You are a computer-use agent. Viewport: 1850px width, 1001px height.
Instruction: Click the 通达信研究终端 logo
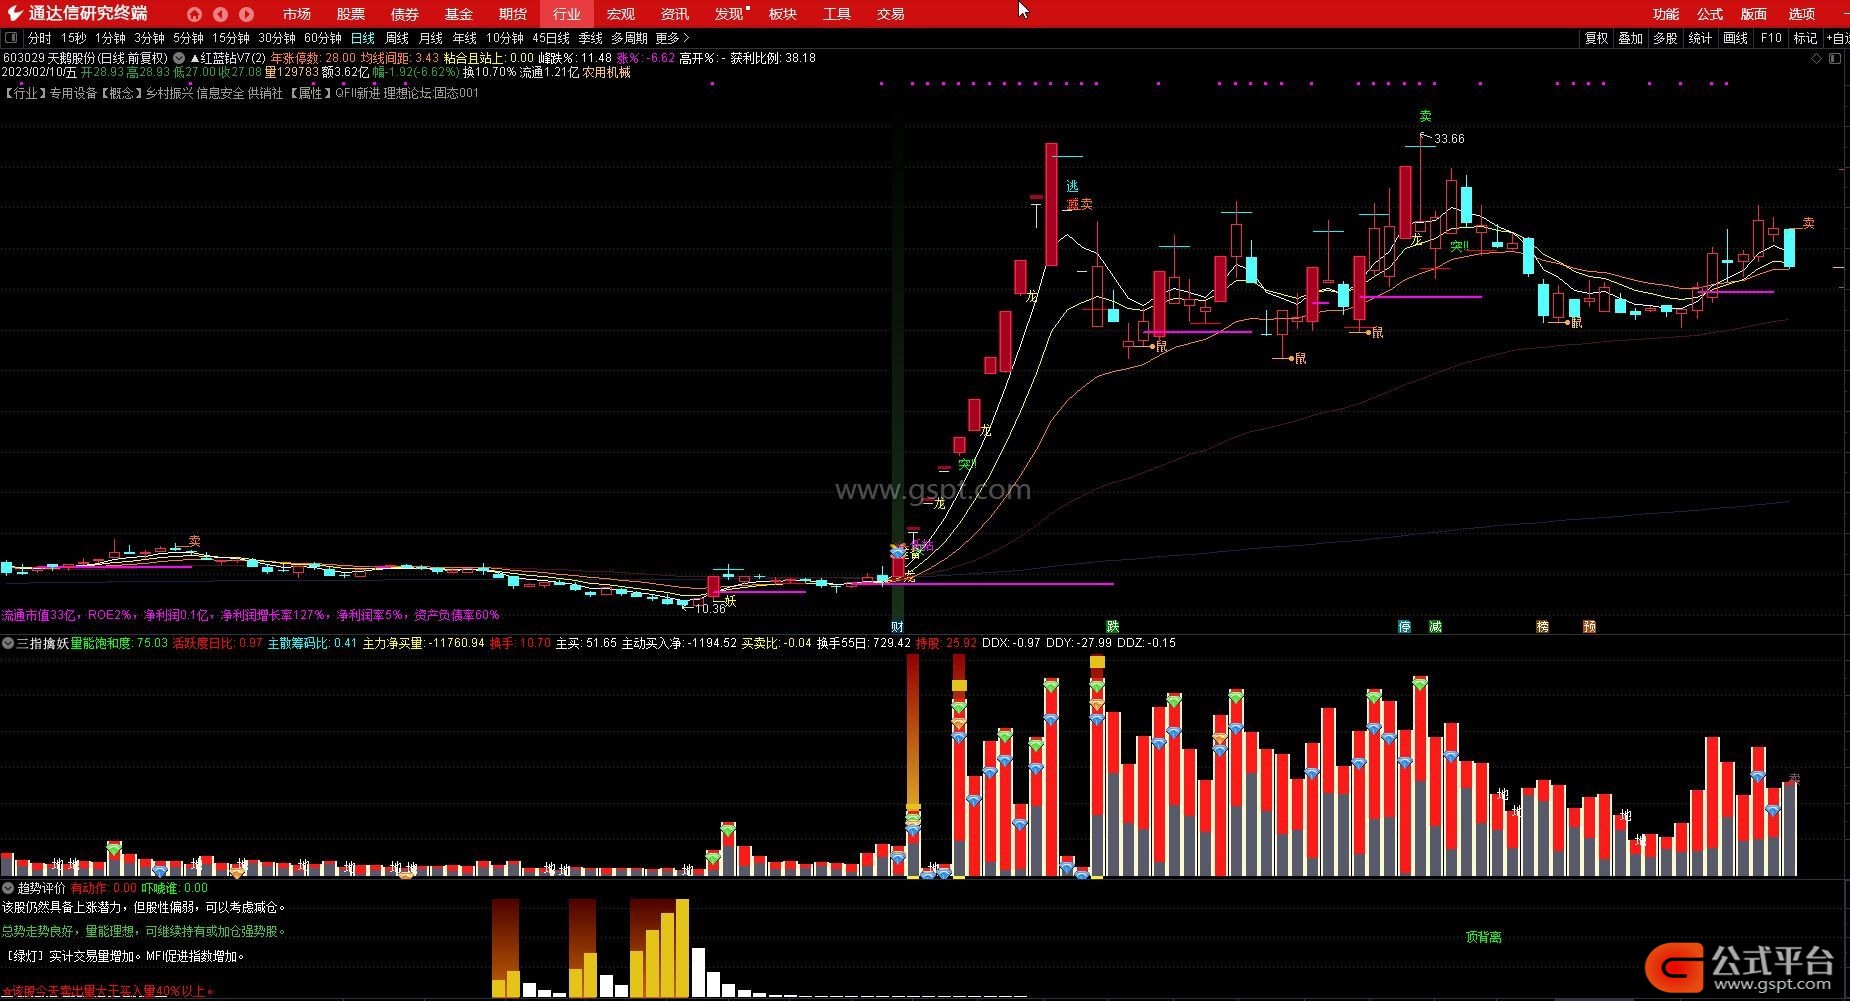point(78,13)
